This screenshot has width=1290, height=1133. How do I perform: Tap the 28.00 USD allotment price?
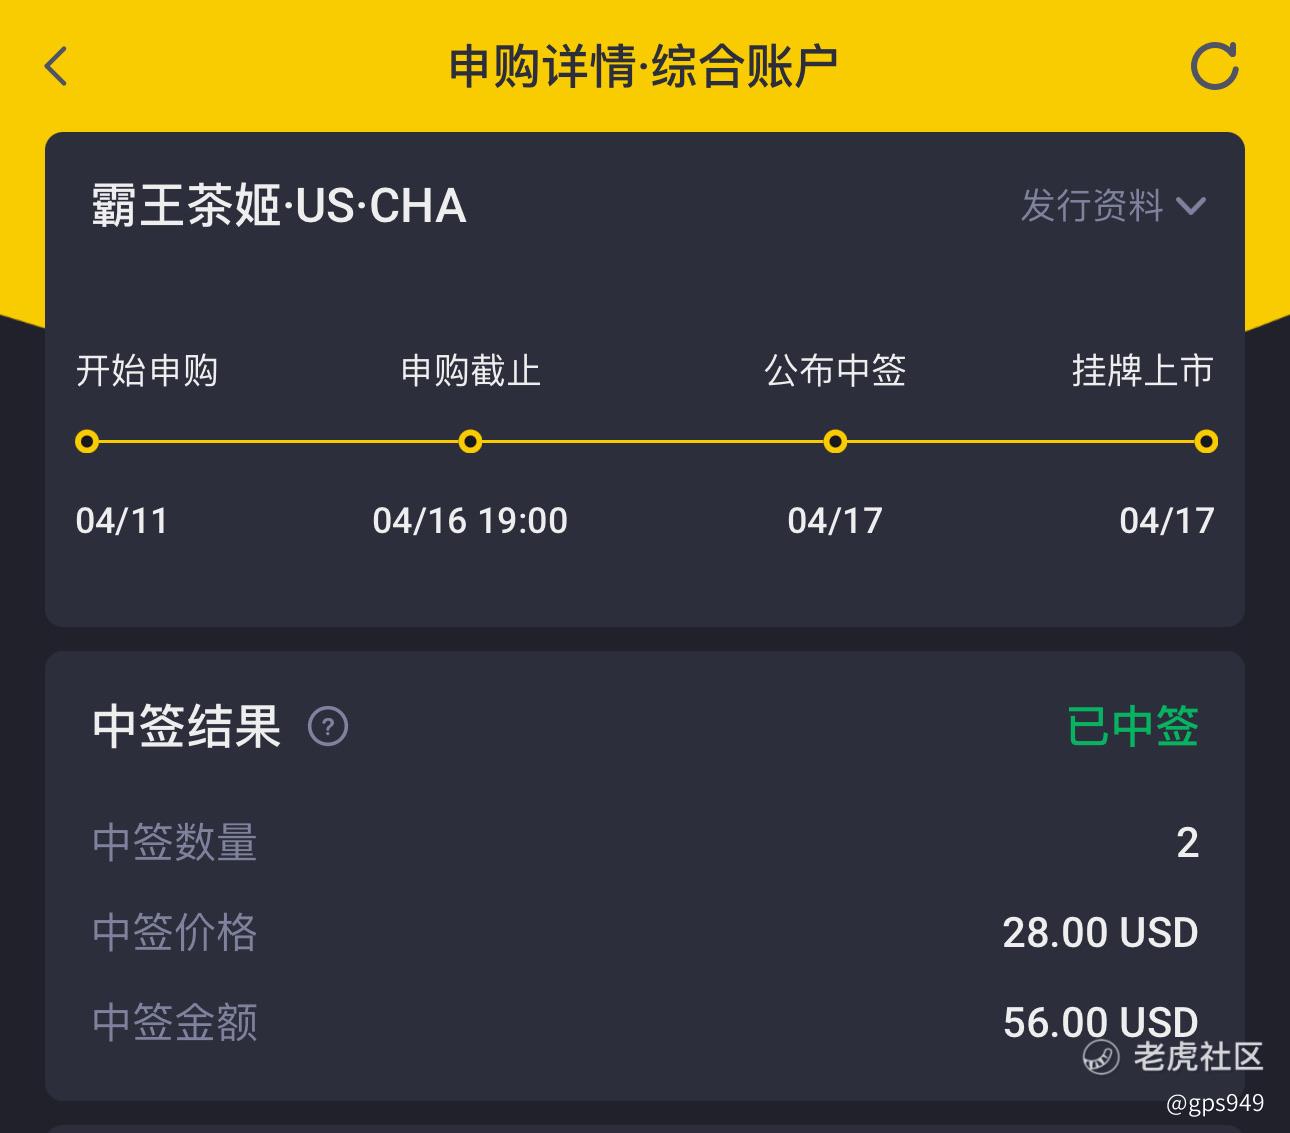tap(1100, 933)
